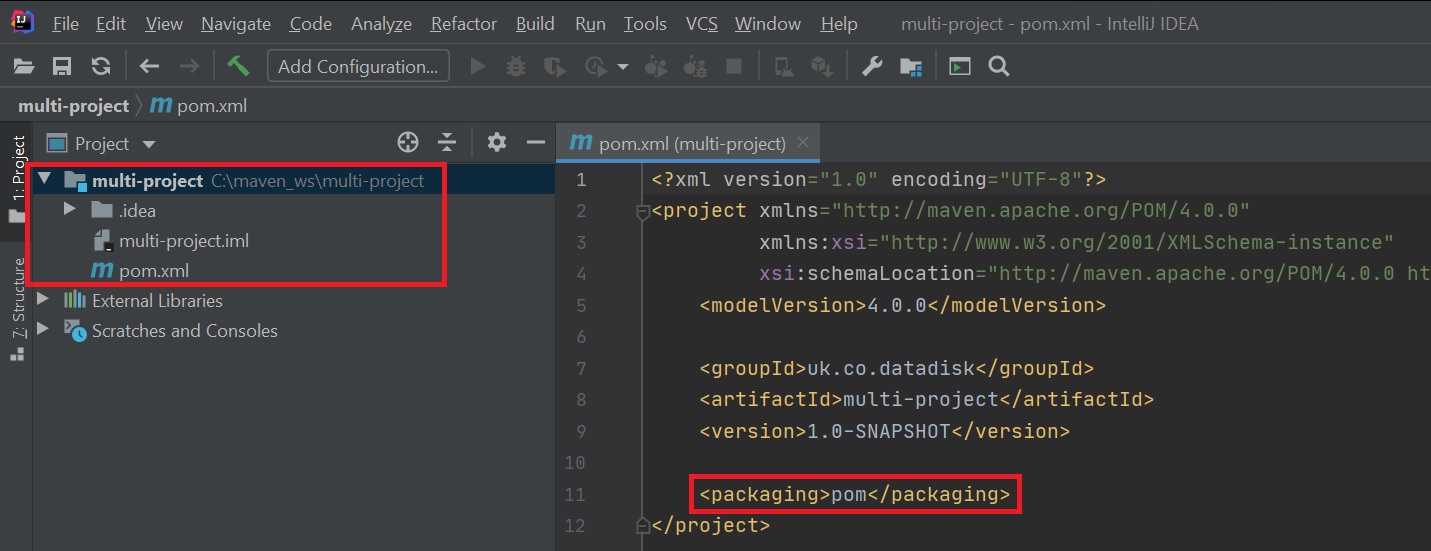1431x551 pixels.
Task: Click Collapse All icon in Project panel
Action: (447, 143)
